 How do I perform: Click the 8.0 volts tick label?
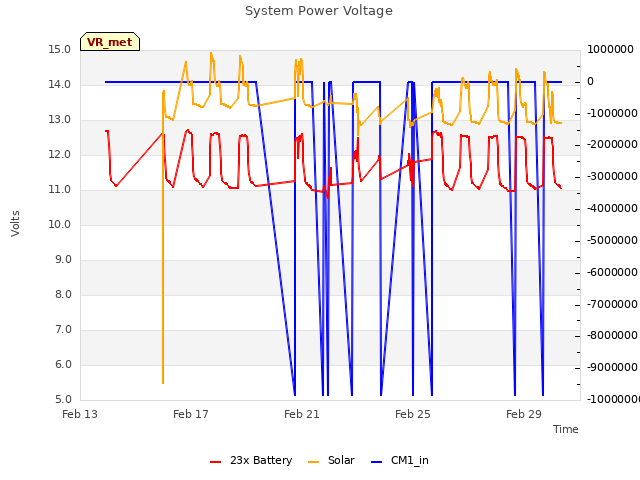(63, 295)
